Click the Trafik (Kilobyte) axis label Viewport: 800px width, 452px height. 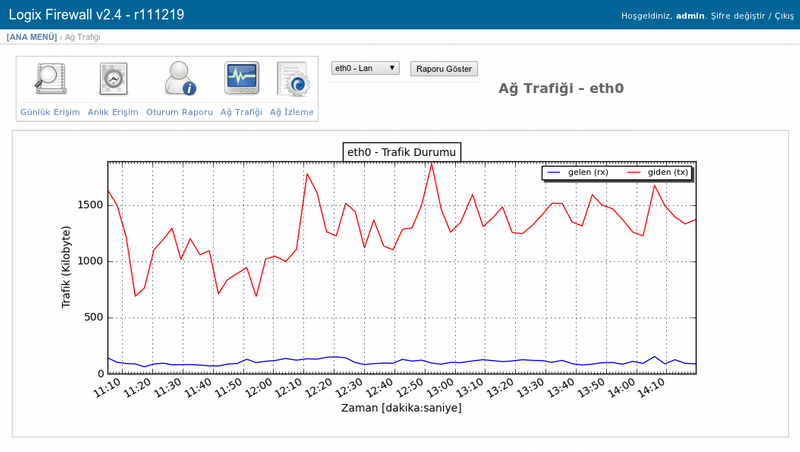pos(66,267)
